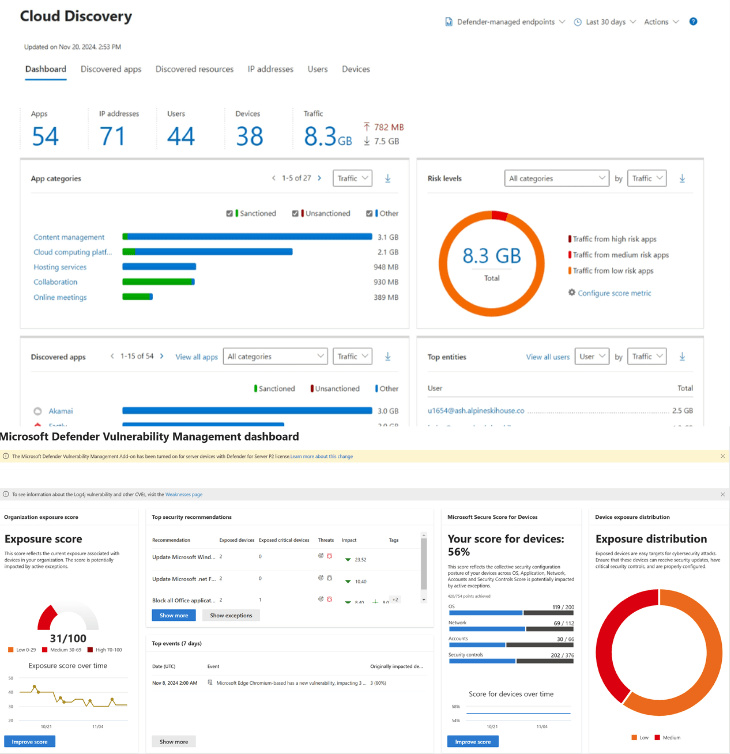Switch to the Discovered apps tab
The image size is (730, 754).
click(x=111, y=69)
